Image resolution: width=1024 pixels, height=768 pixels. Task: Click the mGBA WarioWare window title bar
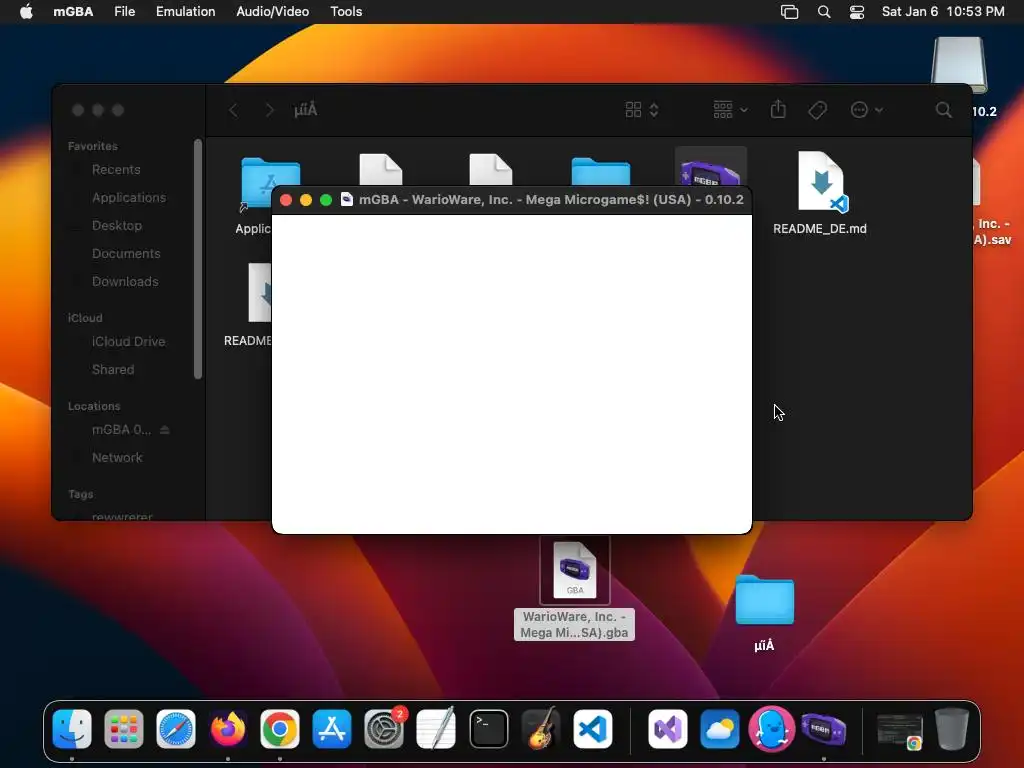511,200
